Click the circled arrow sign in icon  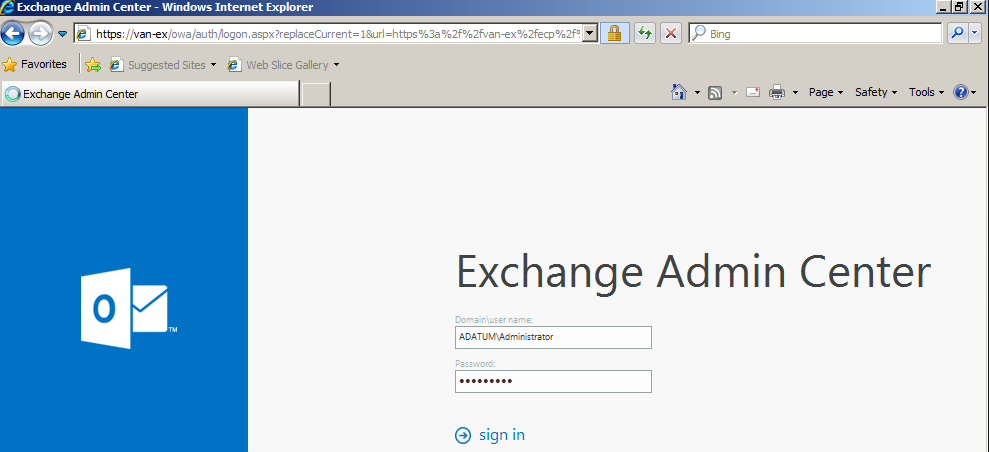coord(463,436)
